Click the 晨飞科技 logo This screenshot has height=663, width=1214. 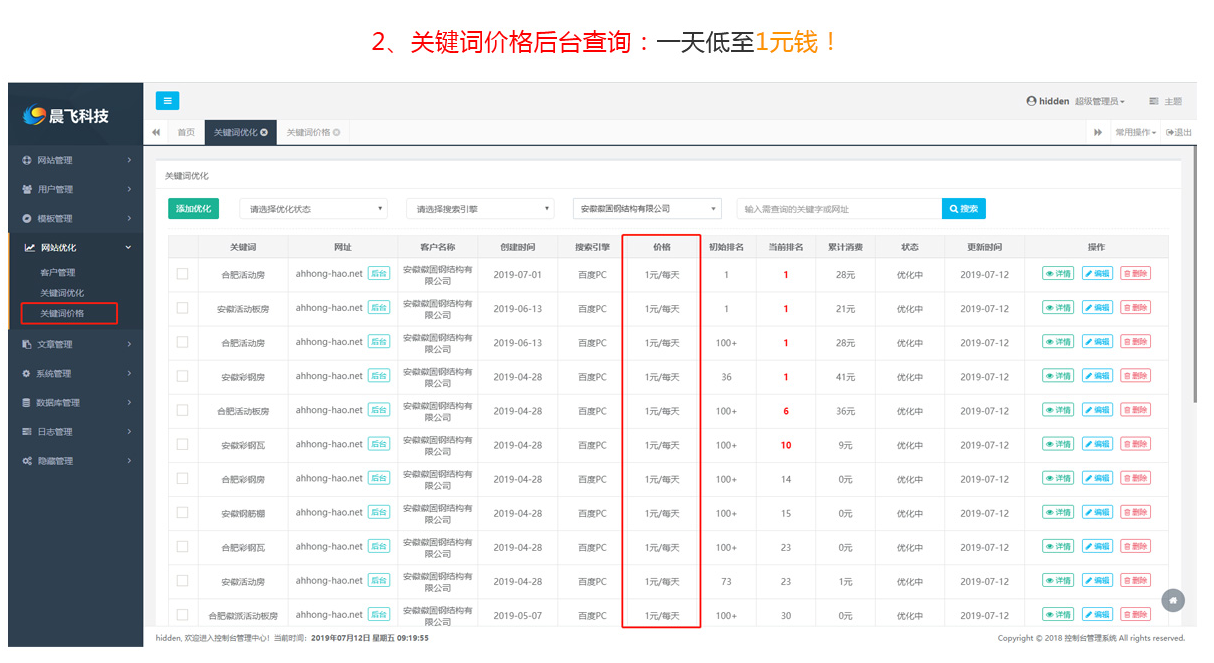pyautogui.click(x=66, y=116)
